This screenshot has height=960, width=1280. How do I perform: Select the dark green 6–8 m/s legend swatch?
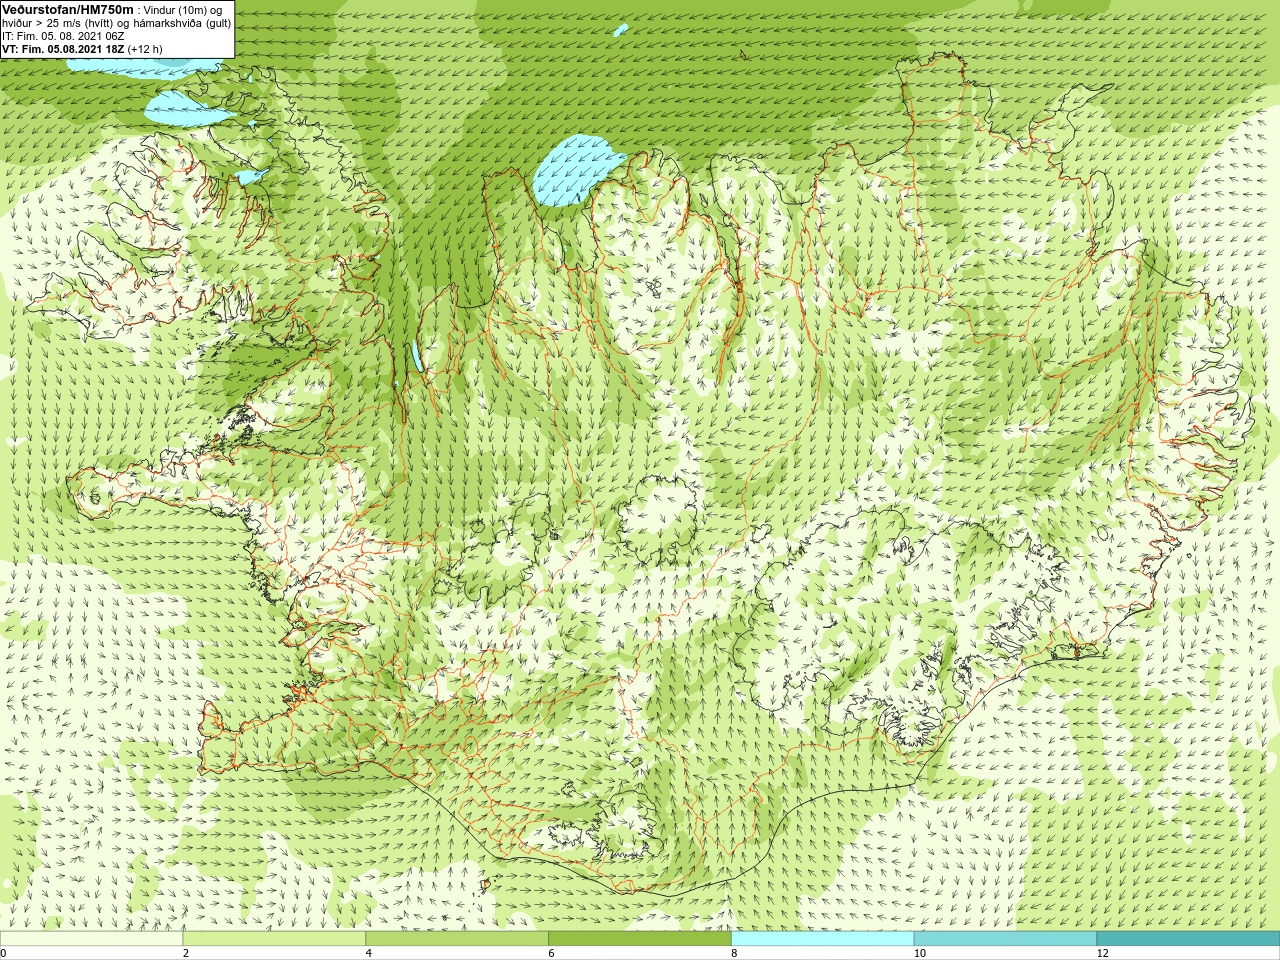click(x=640, y=939)
